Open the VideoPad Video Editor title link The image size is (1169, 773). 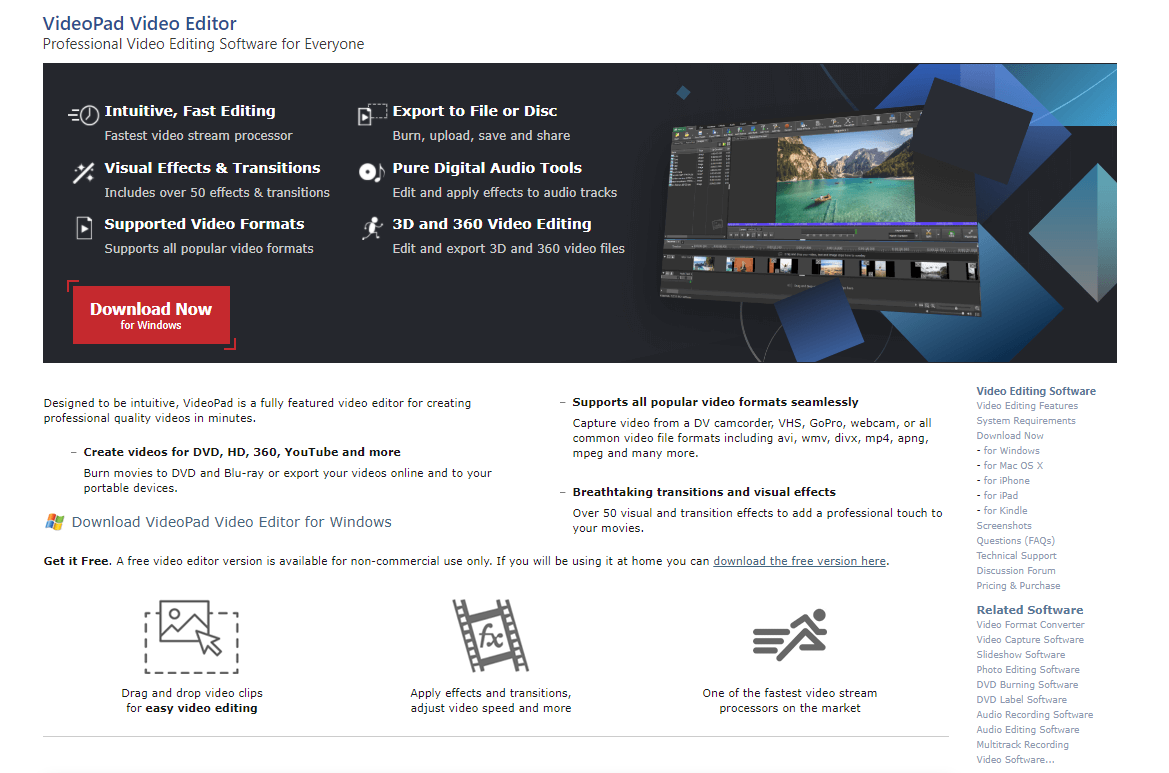click(x=139, y=23)
